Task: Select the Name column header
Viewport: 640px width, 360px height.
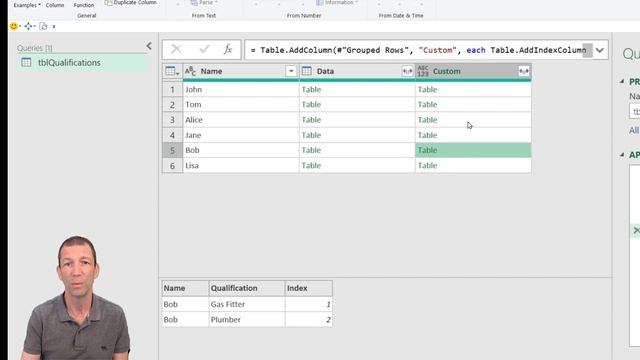Action: (241, 71)
